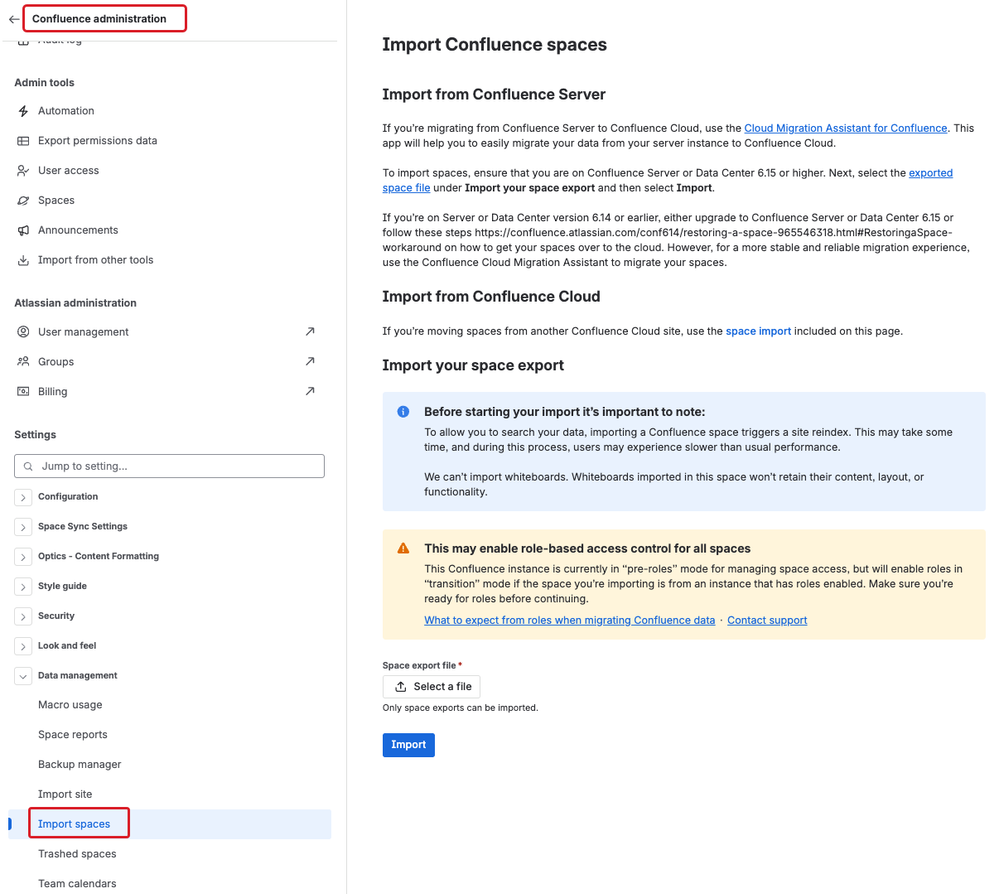
Task: Click the Import your space export heading
Action: (473, 366)
